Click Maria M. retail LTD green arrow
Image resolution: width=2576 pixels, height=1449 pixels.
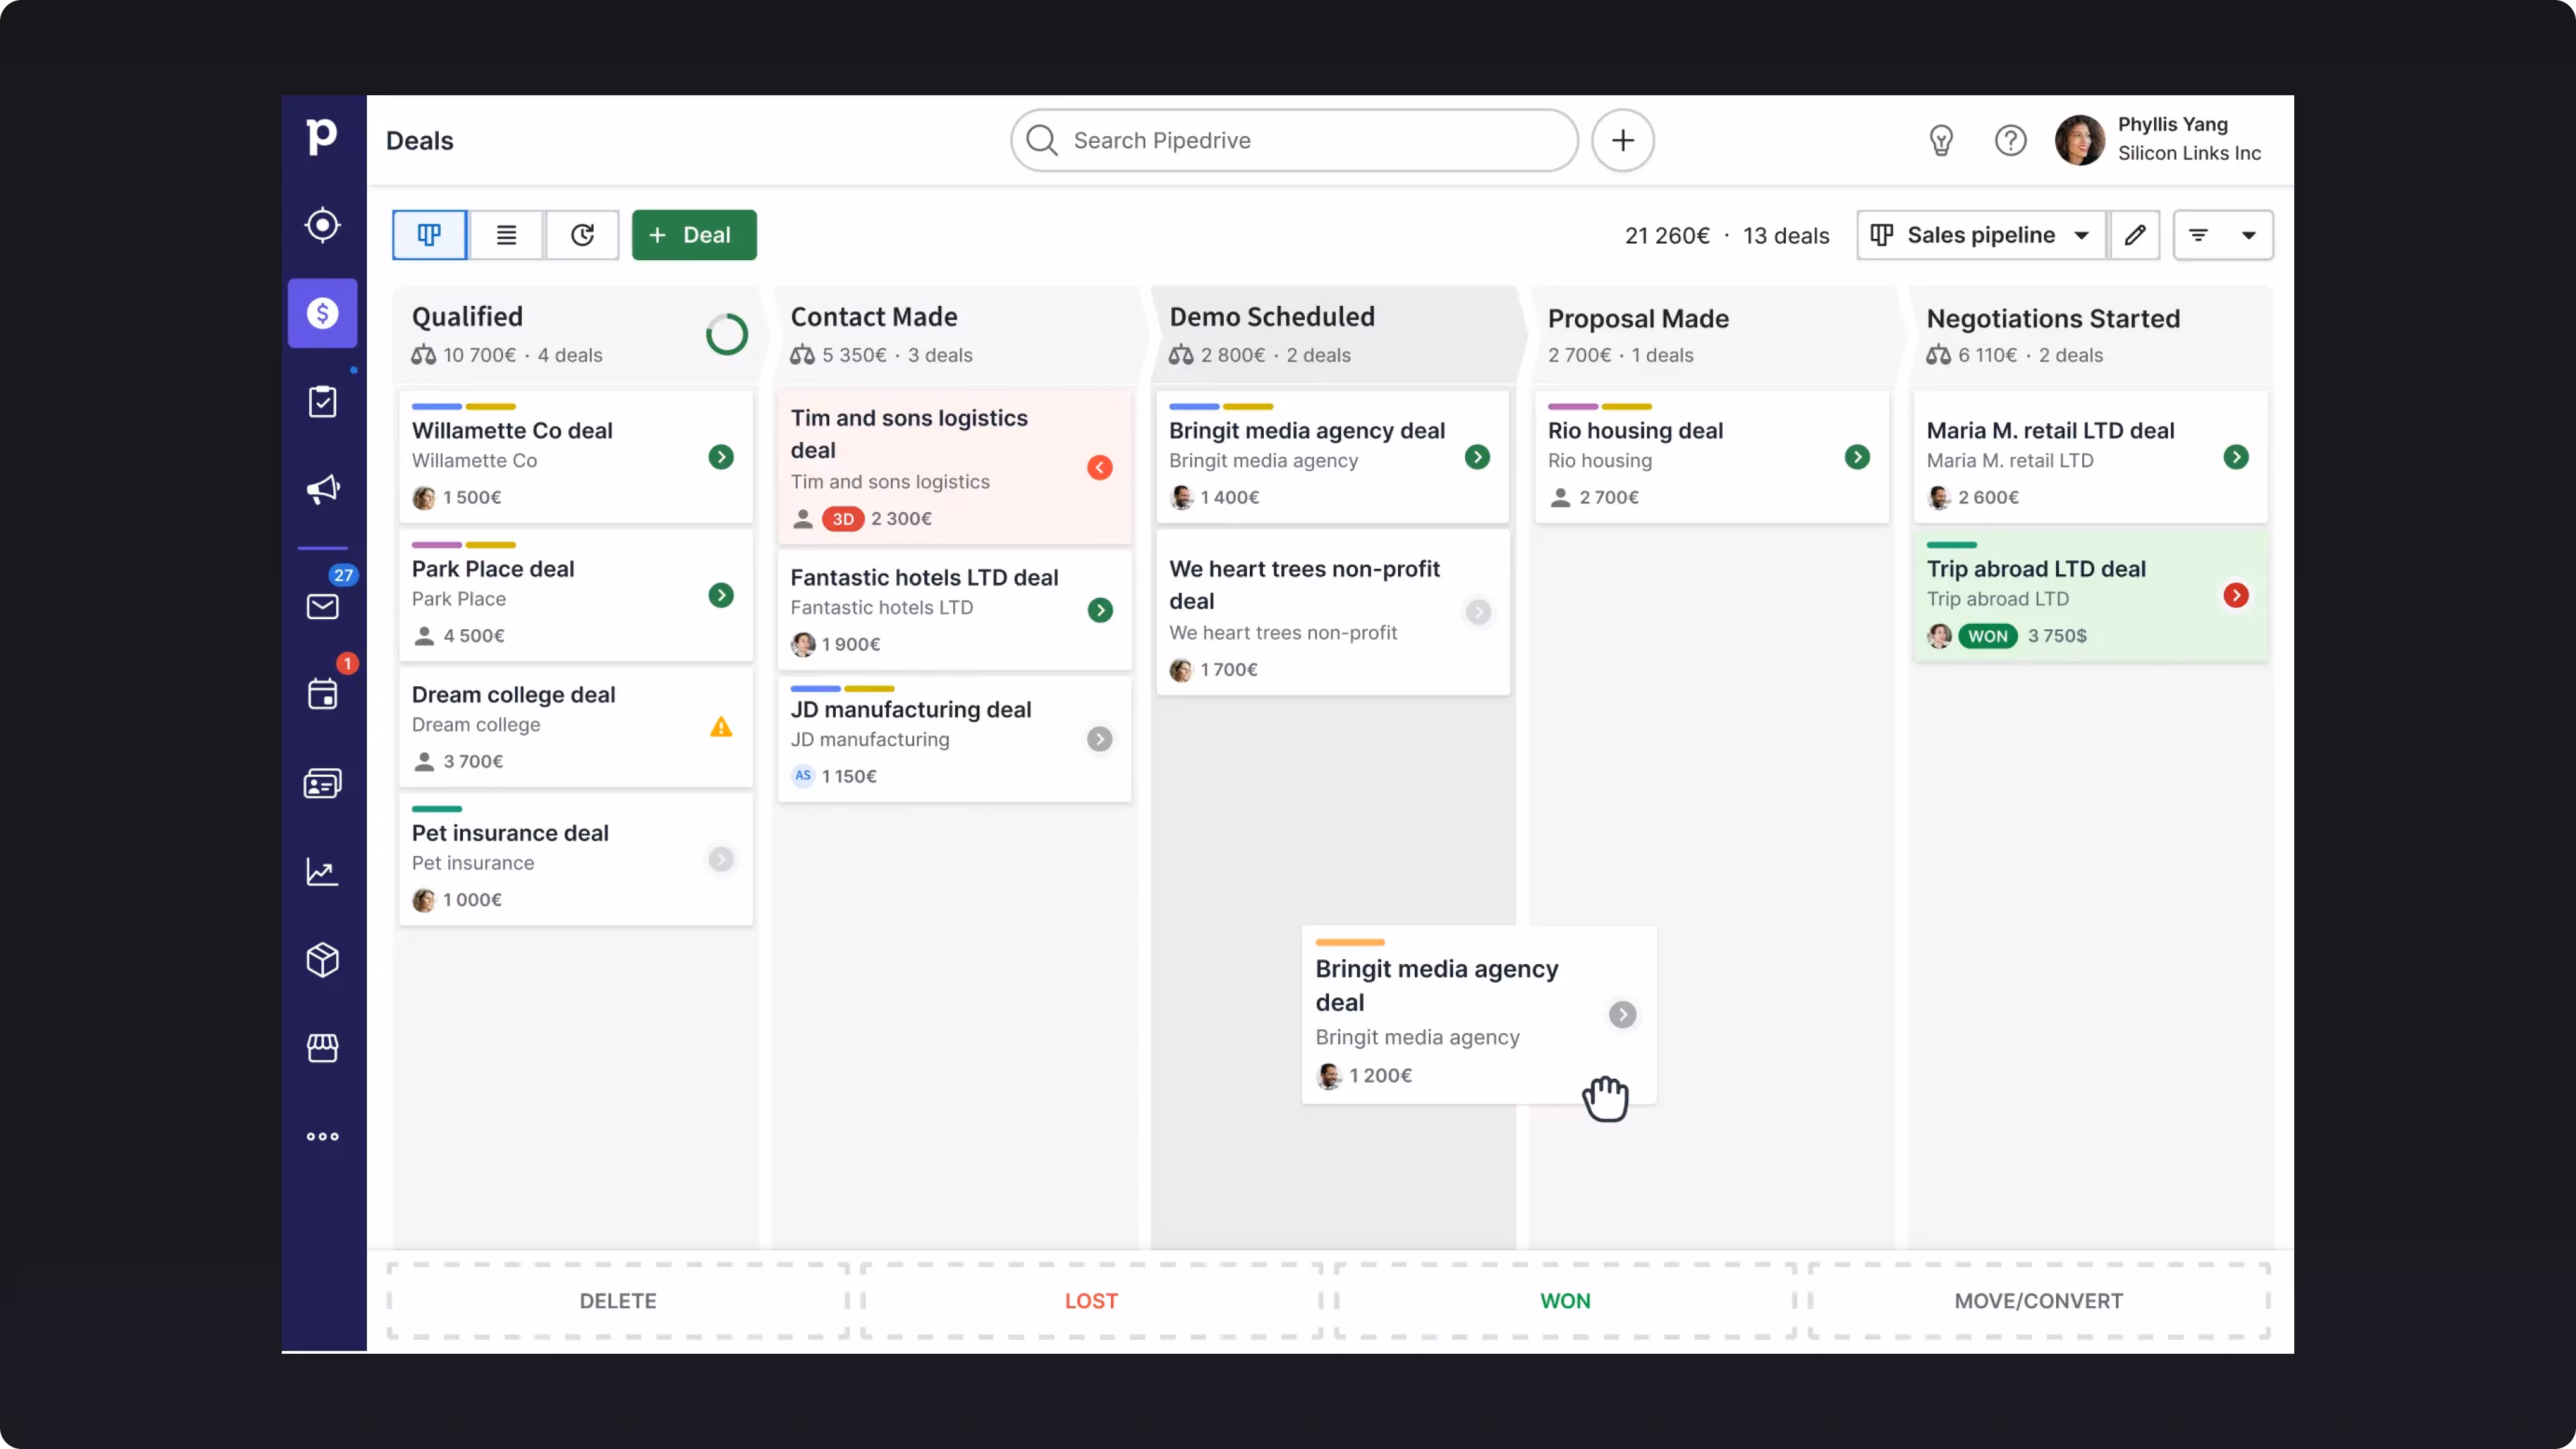pyautogui.click(x=2236, y=457)
